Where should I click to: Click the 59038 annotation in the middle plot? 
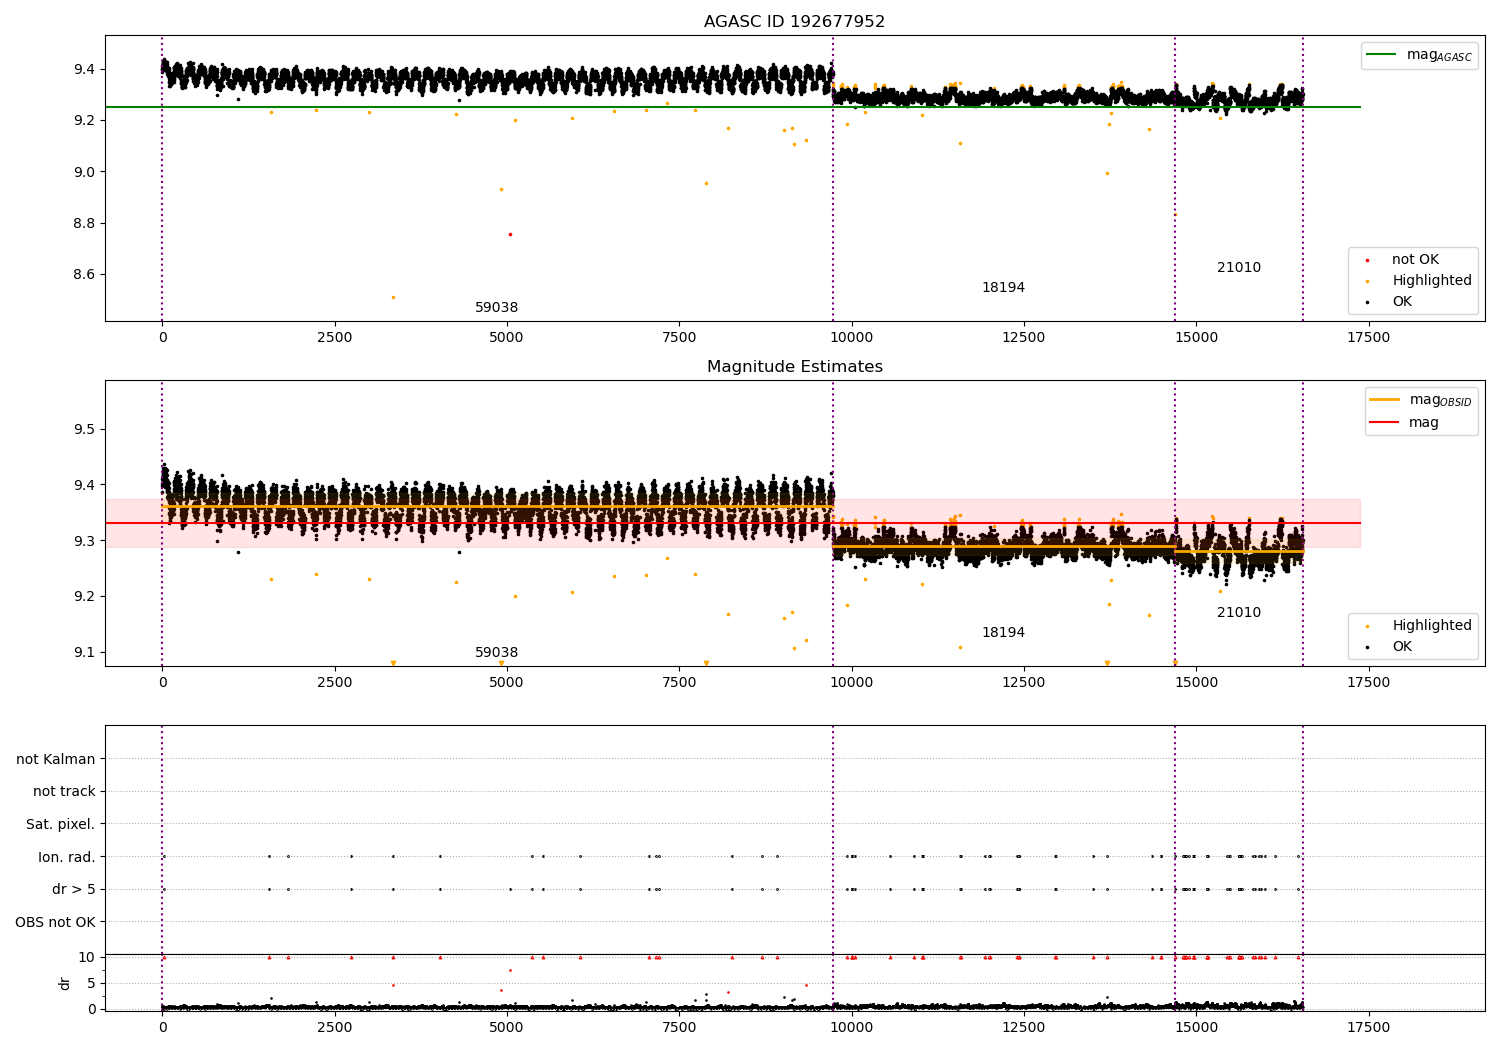[x=496, y=653]
